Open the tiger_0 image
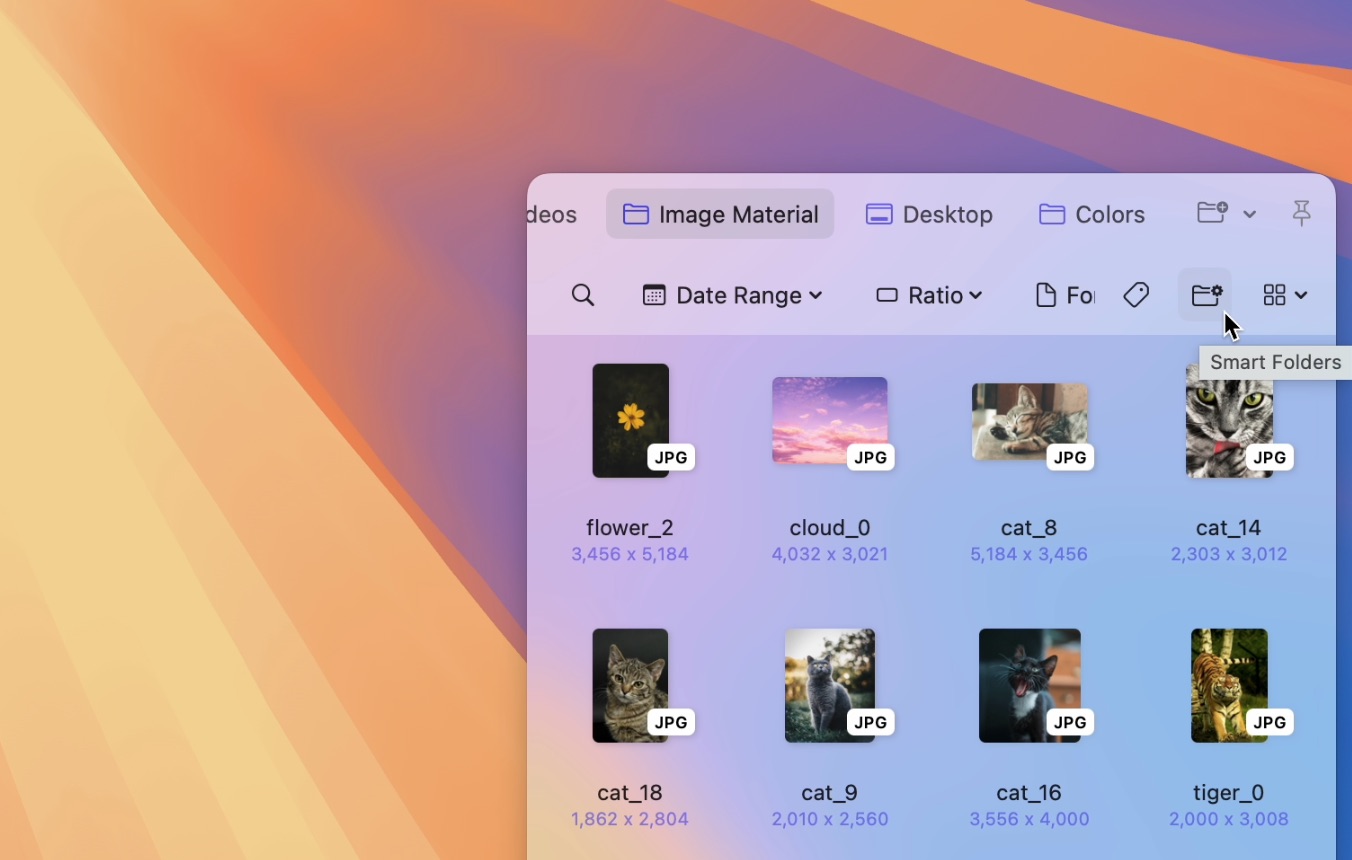 tap(1228, 685)
